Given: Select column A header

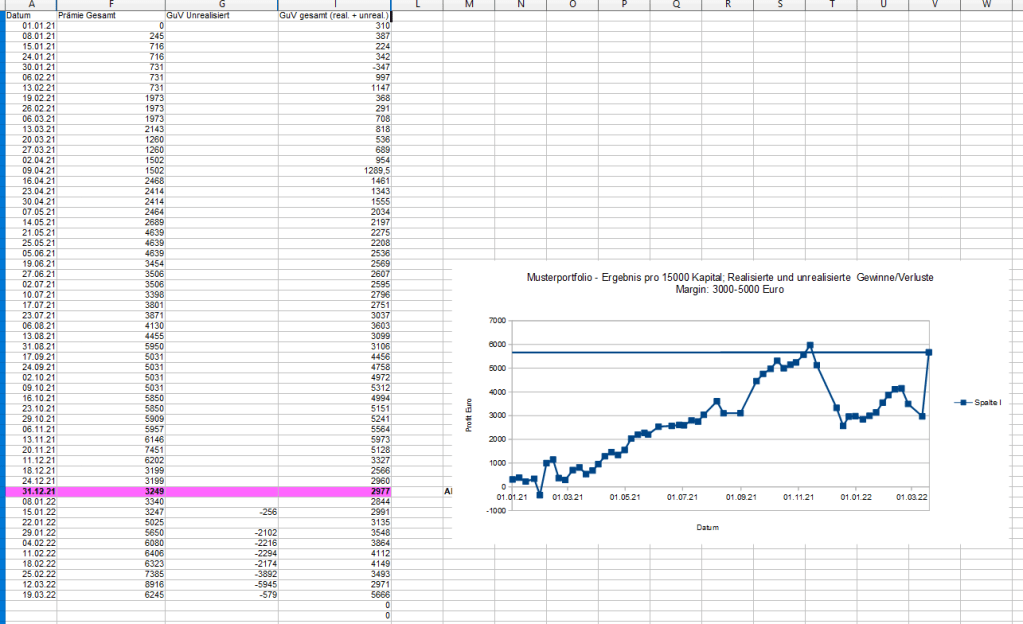Looking at the screenshot, I should [27, 5].
